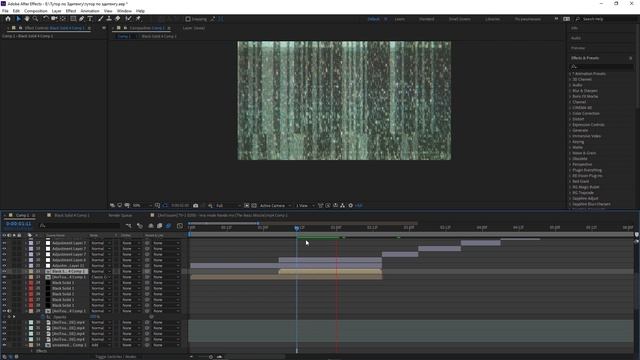
Task: Expand the Color Correction effects category
Action: [x=586, y=113]
